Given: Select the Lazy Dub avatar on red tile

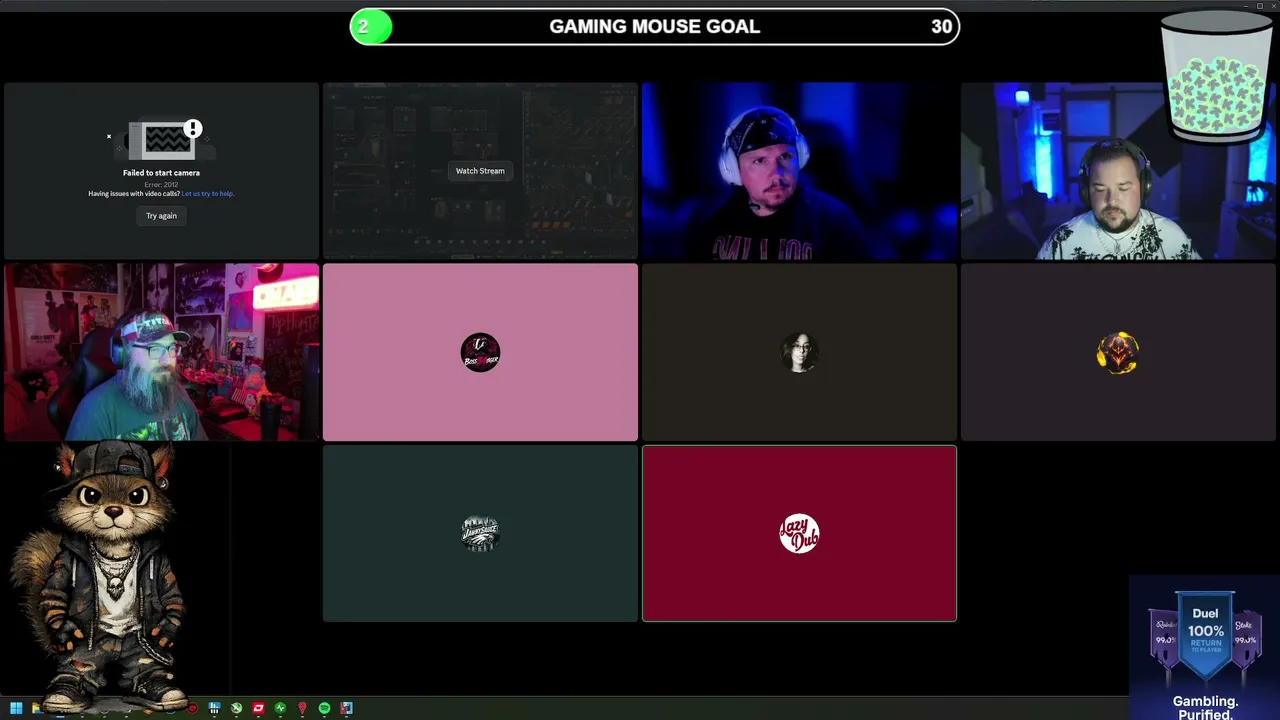Looking at the screenshot, I should click(799, 533).
